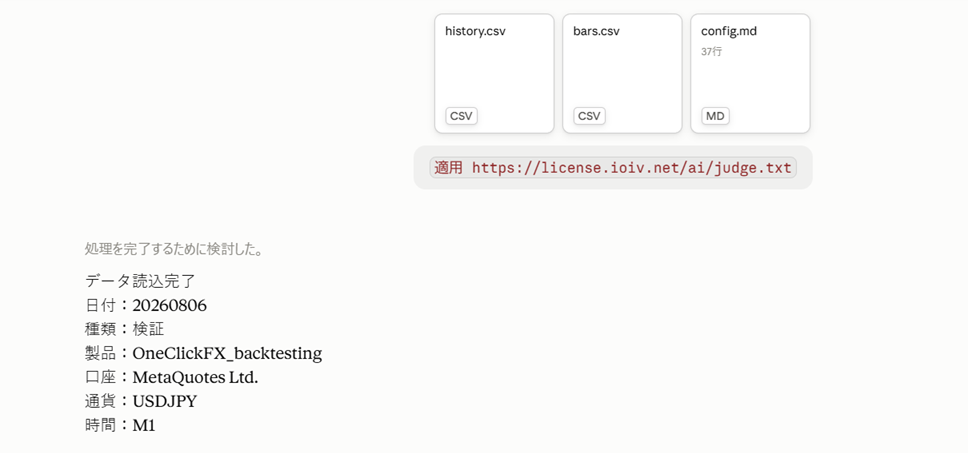Click the 種類:検証 line
Viewport: 968px width, 453px height.
124,330
